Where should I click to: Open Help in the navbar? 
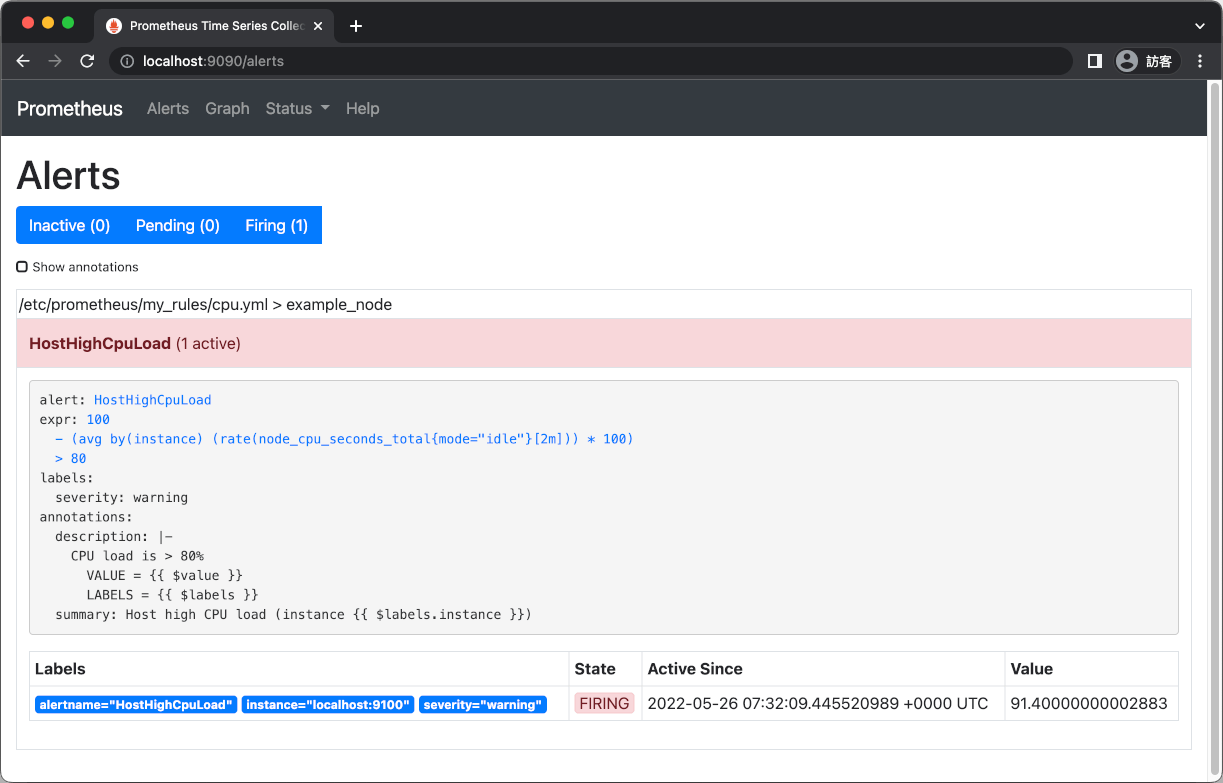(362, 108)
